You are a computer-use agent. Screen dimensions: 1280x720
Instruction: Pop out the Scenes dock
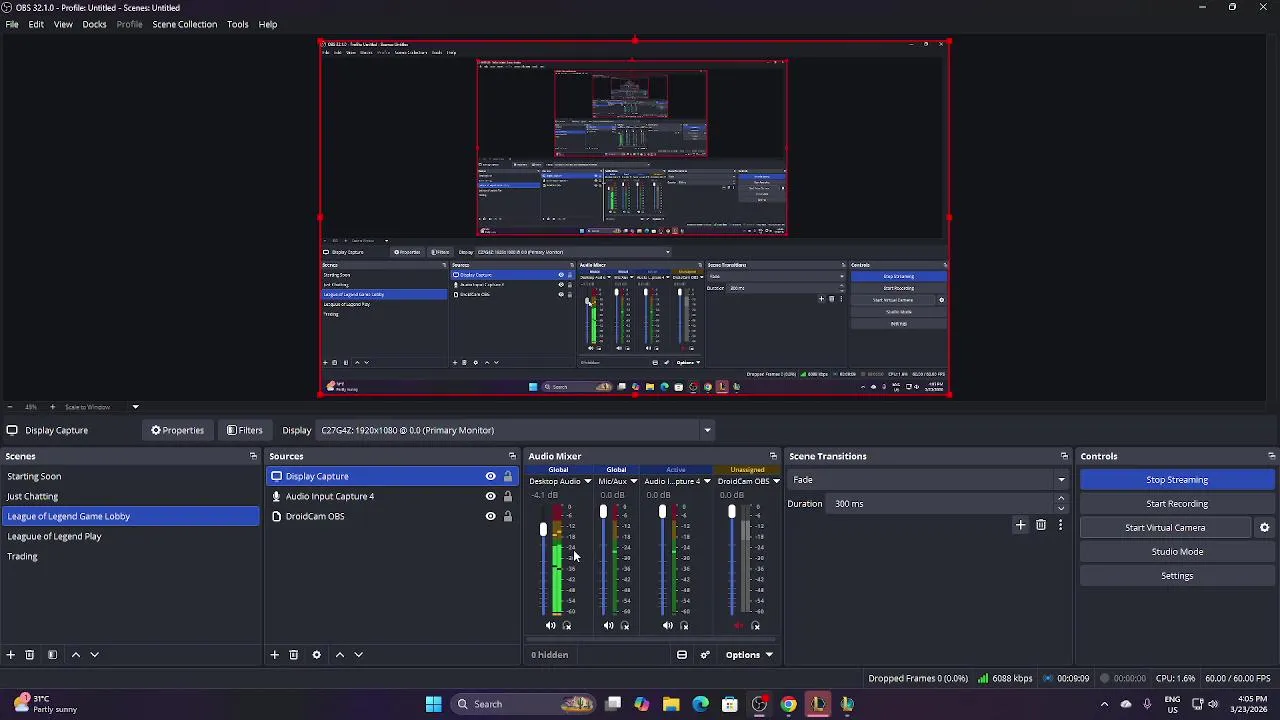coord(253,456)
